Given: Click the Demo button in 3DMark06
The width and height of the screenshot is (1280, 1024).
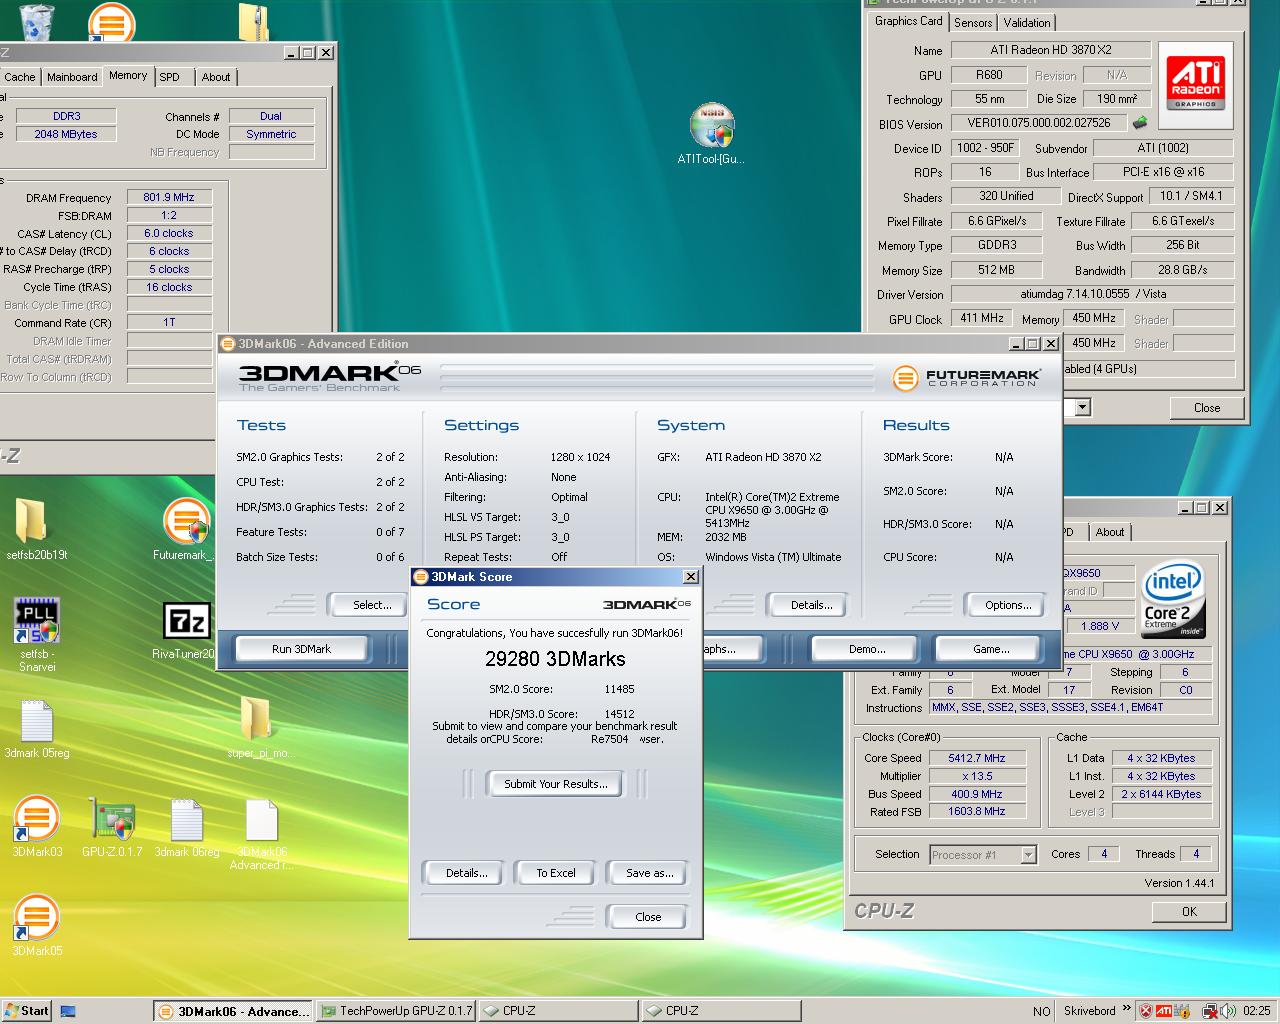Looking at the screenshot, I should (x=867, y=649).
